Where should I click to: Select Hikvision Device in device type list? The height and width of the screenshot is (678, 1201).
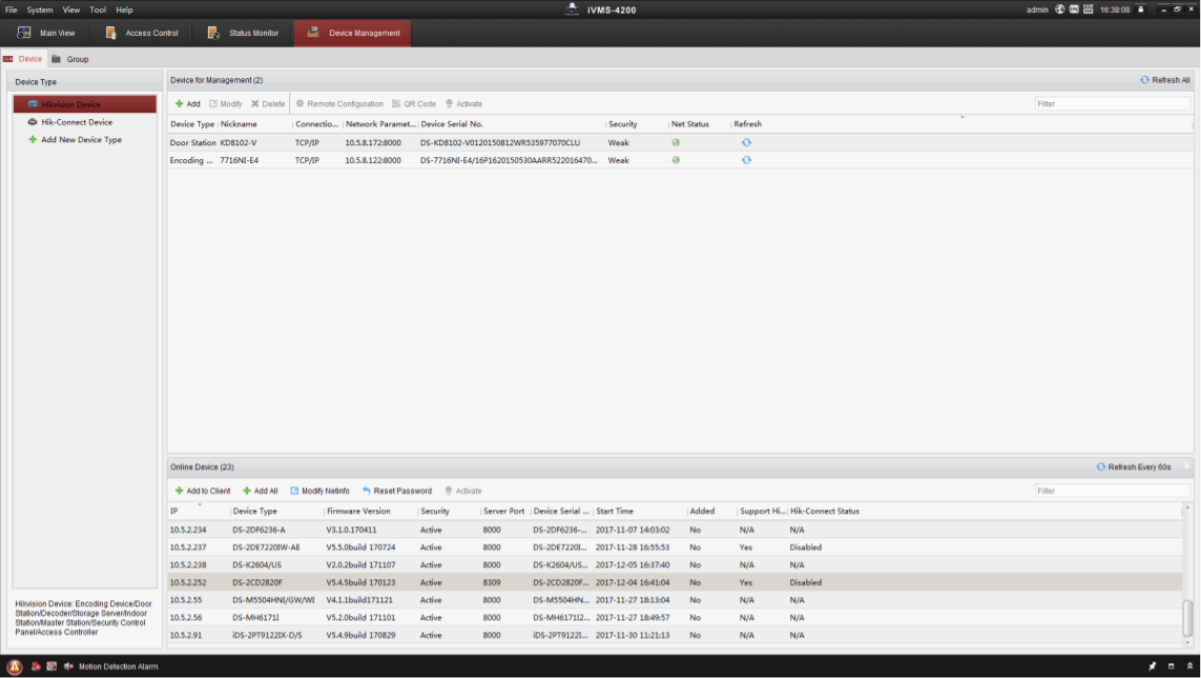coord(85,104)
